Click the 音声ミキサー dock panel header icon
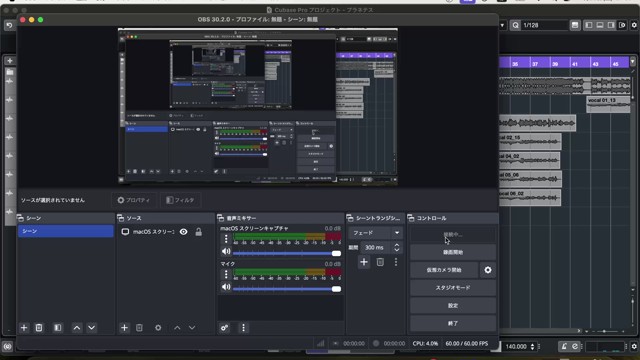 220,218
